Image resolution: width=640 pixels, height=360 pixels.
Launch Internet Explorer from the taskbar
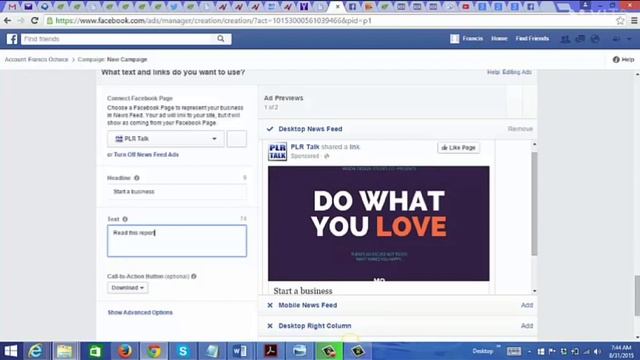[36, 351]
